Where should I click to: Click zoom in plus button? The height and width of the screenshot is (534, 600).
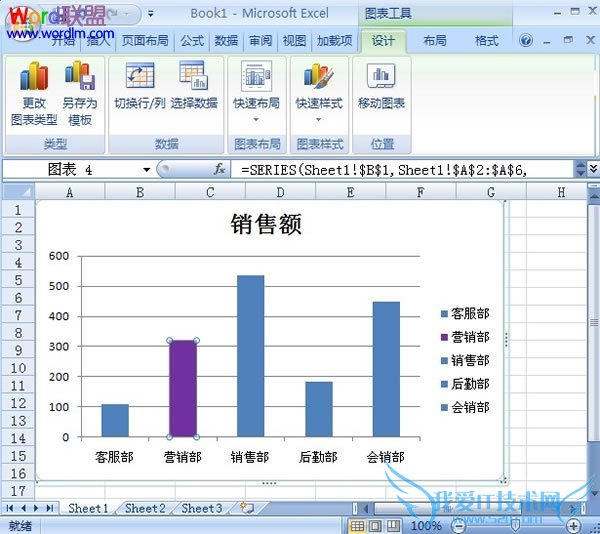[x=573, y=526]
